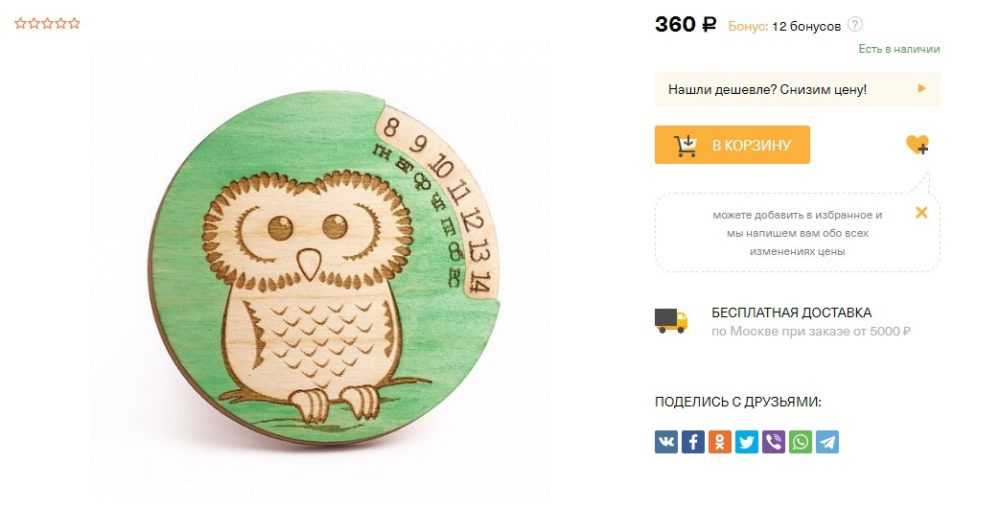1000x509 pixels.
Task: Open the owl calendar product image
Action: tap(324, 268)
